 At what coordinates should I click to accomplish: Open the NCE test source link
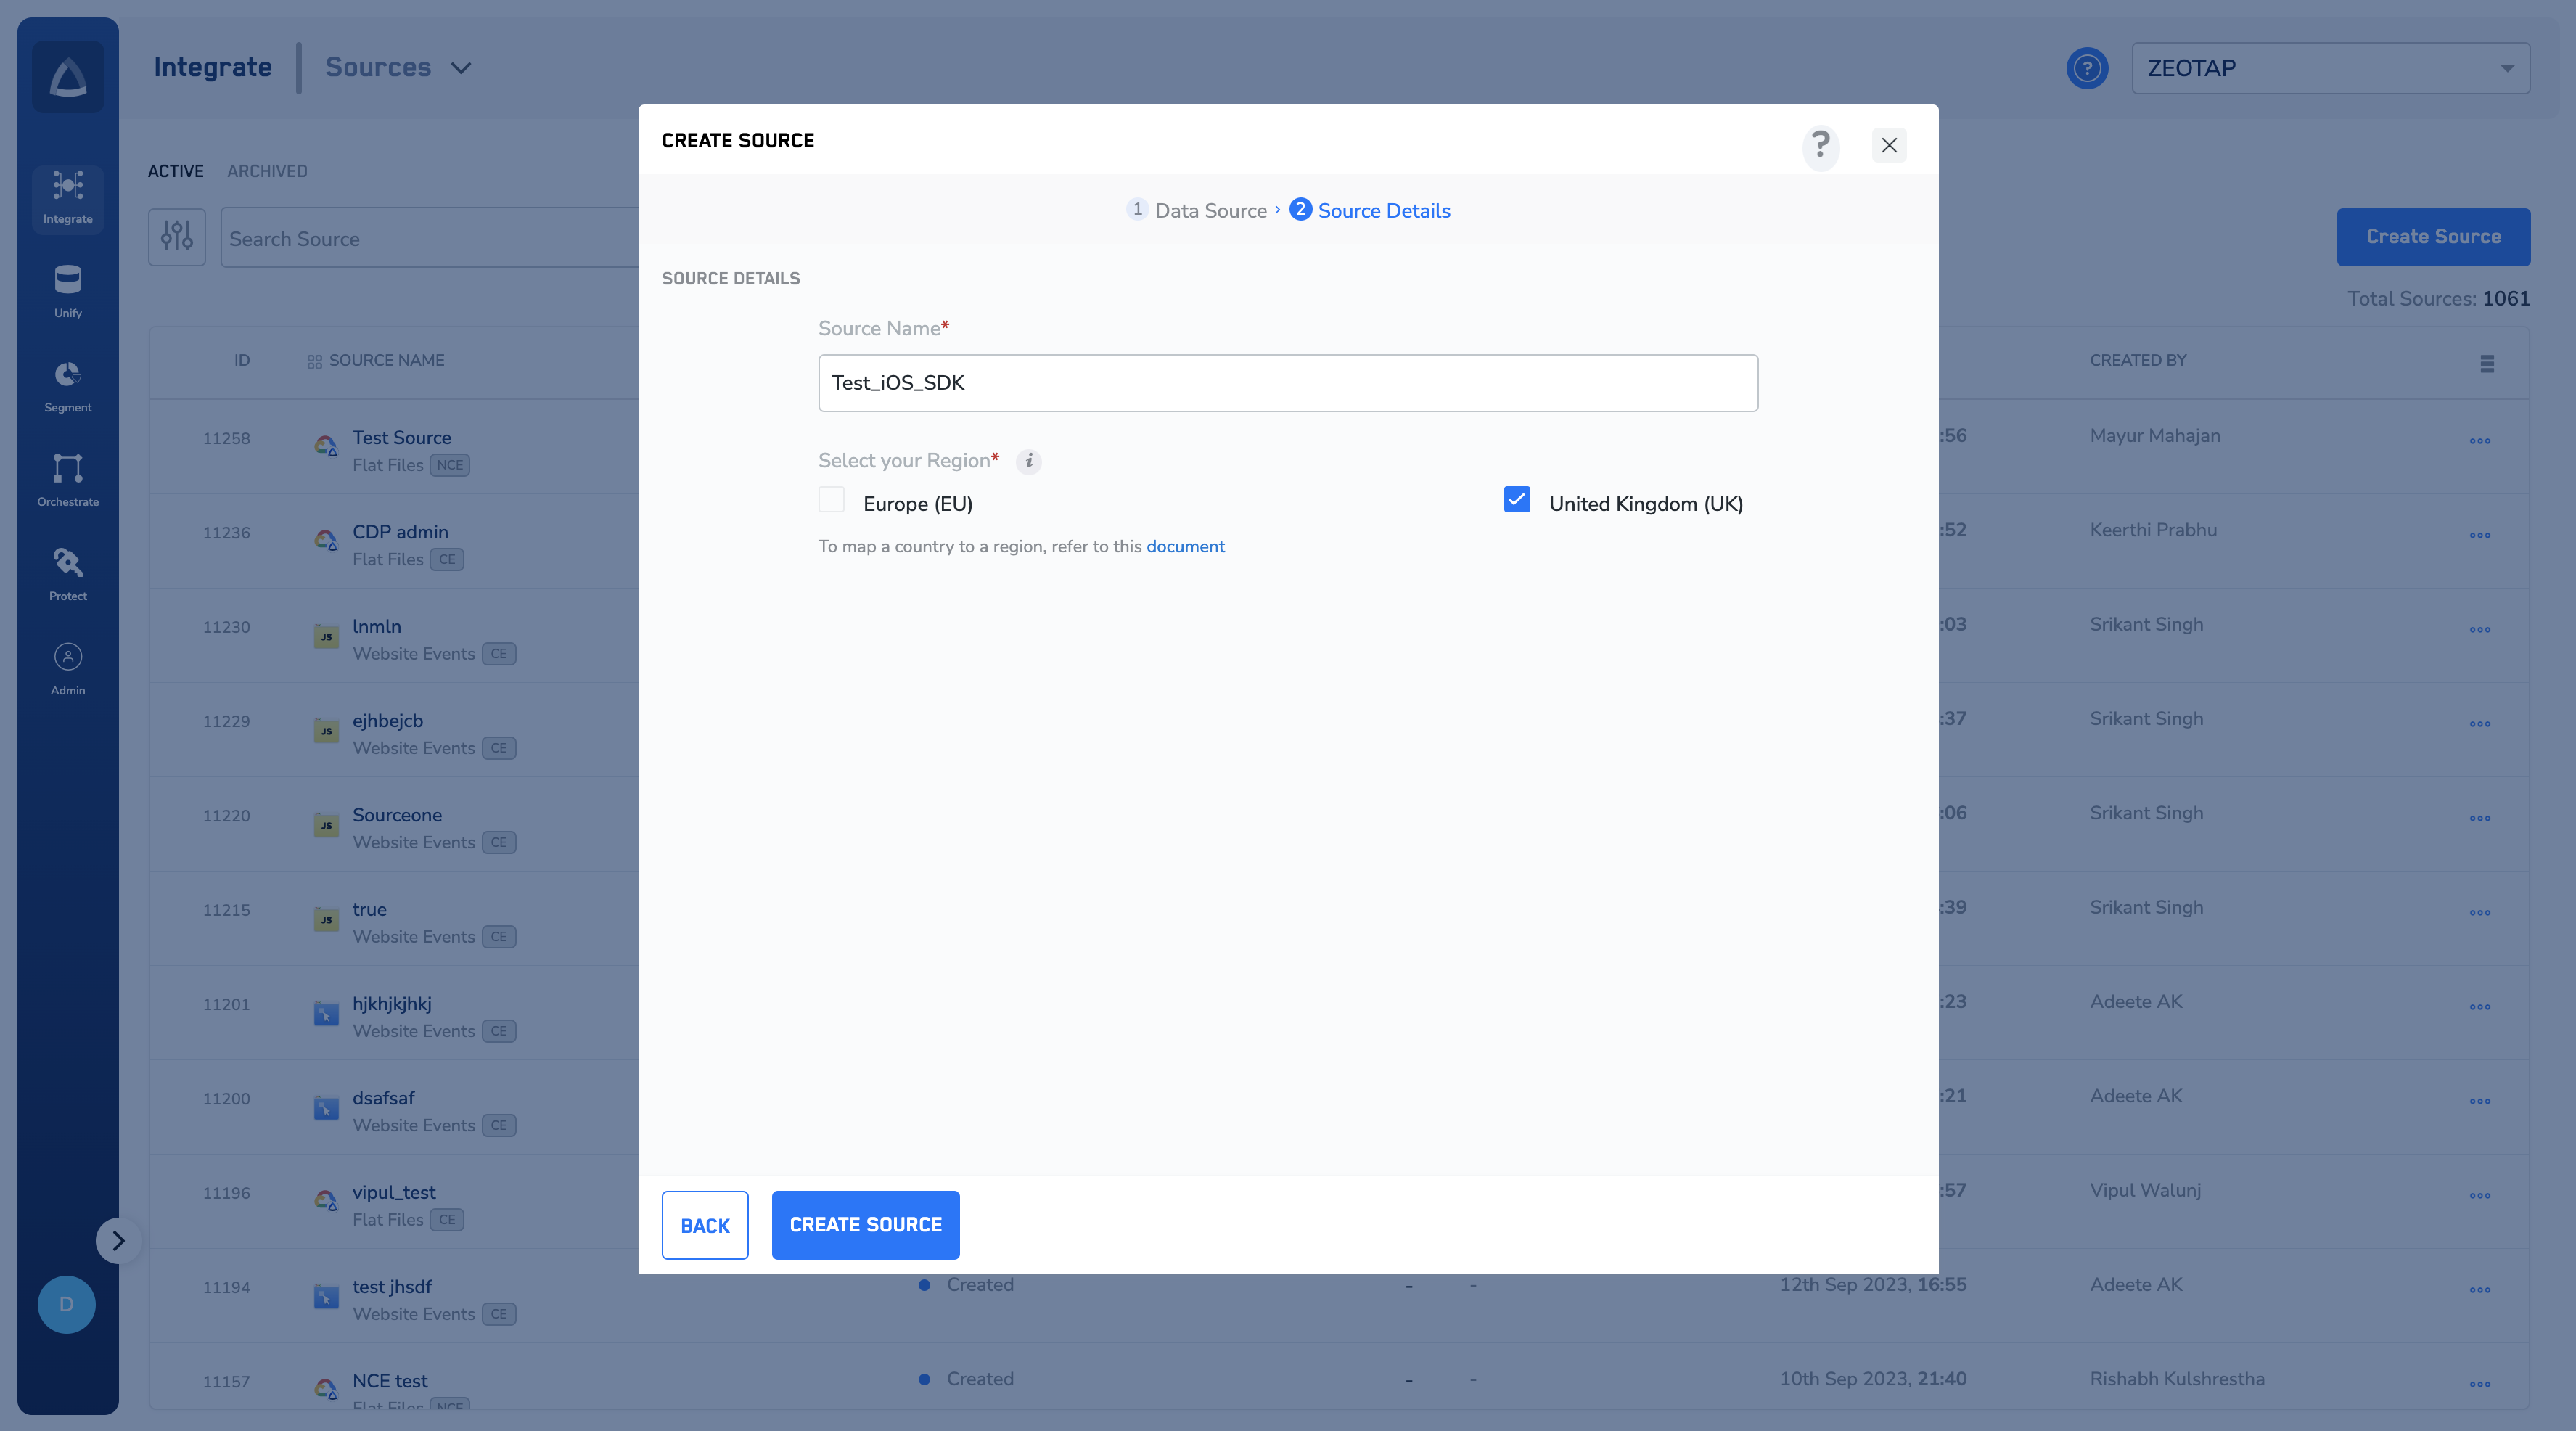(x=390, y=1381)
